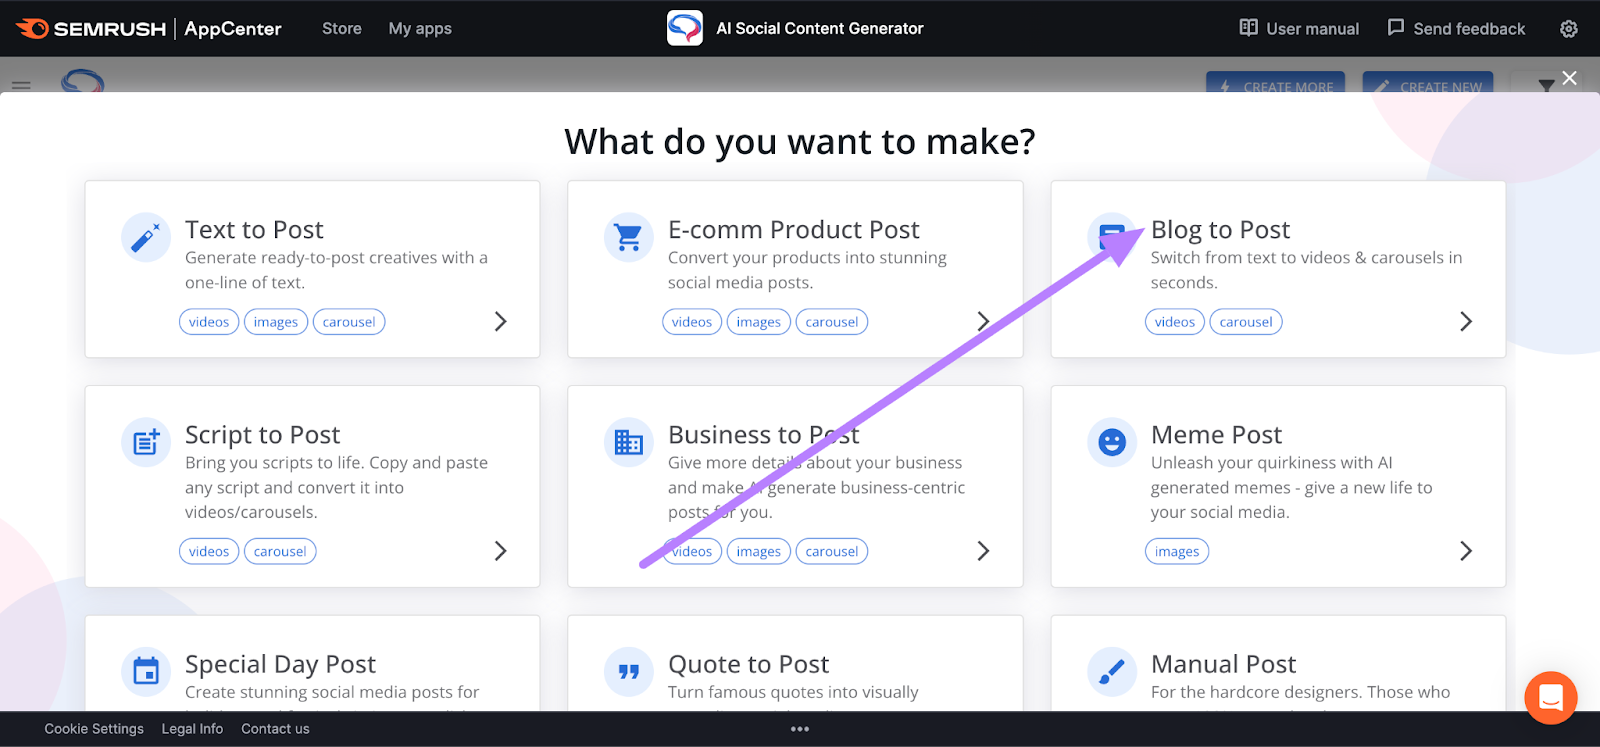1600x747 pixels.
Task: Expand Text to Post with its chevron
Action: 501,321
